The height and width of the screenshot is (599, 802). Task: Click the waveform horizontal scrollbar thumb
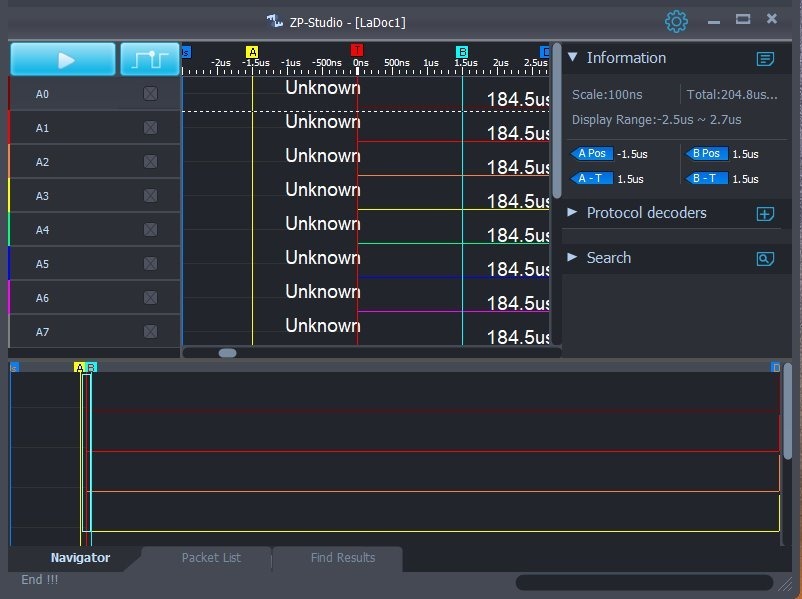pos(228,352)
